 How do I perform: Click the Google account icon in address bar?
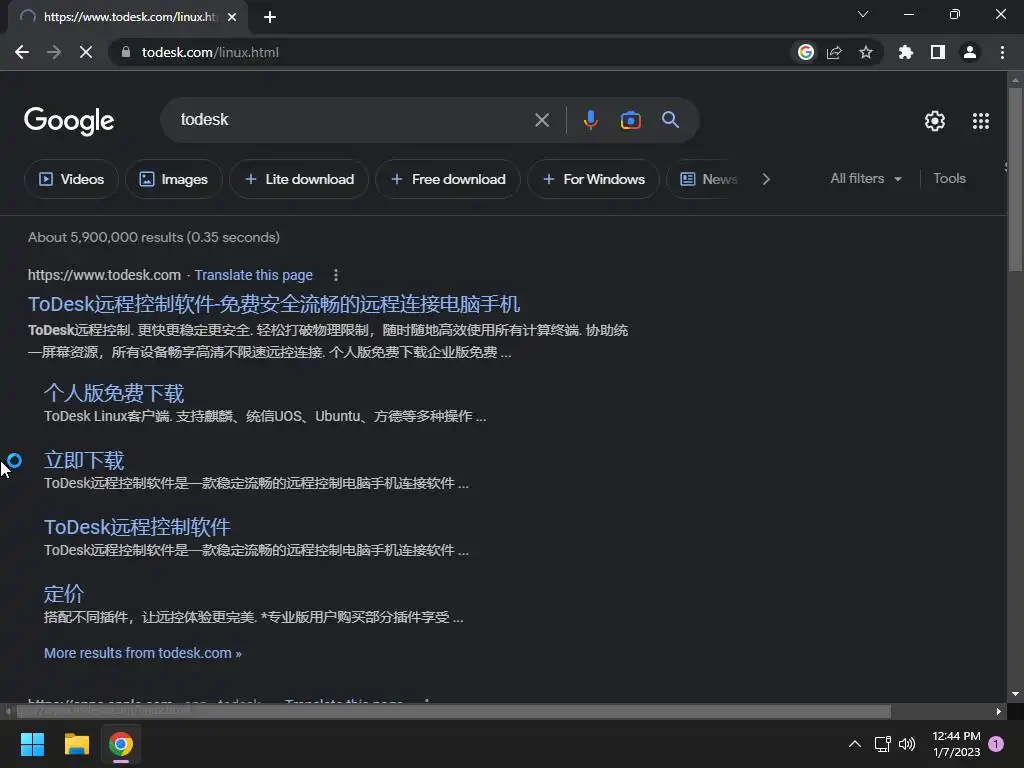[x=806, y=52]
